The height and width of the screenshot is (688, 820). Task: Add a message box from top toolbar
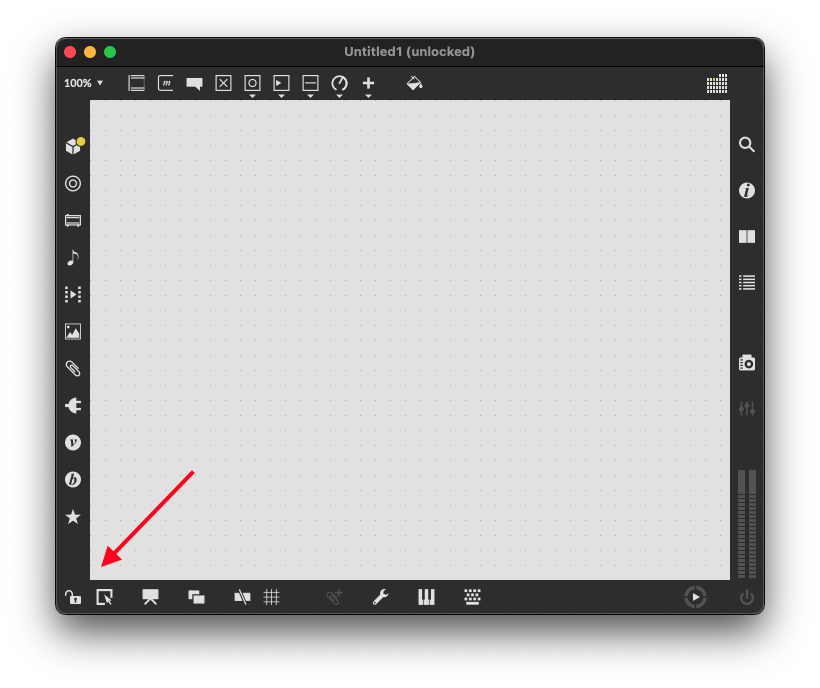click(x=166, y=83)
